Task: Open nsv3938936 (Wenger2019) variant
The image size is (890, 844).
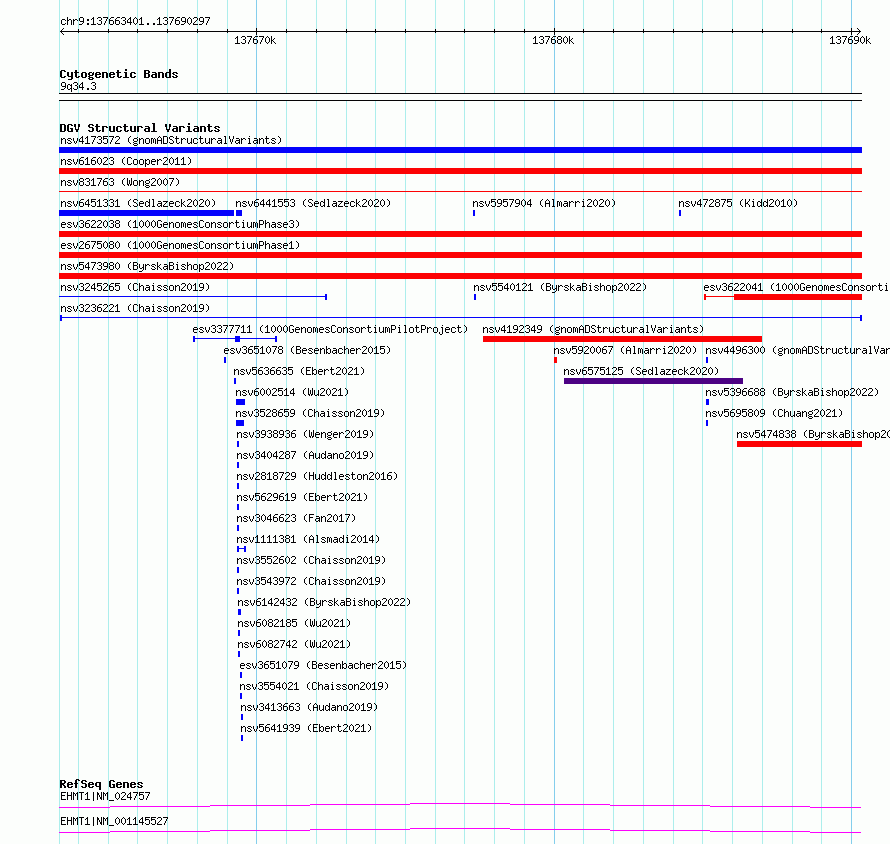Action: (305, 434)
